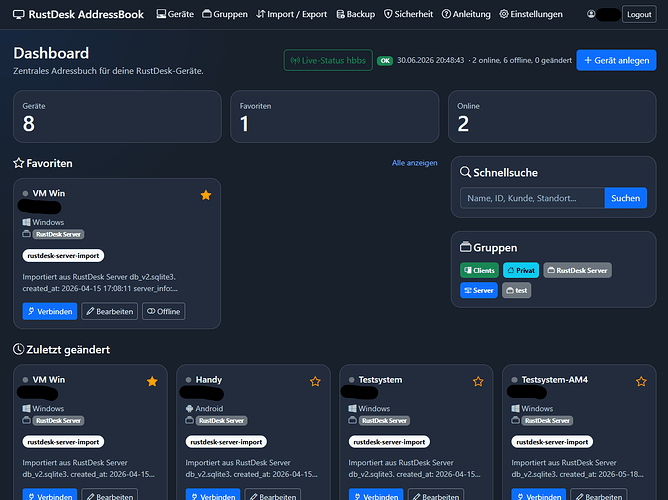
Task: Click the Handy device title
Action: click(209, 379)
